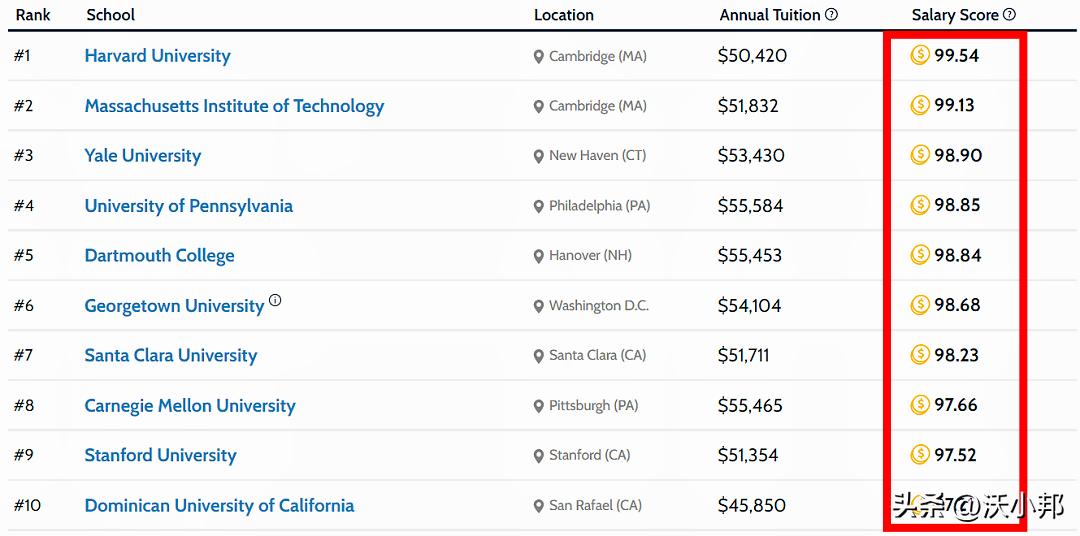Click the location pin by Washington D.C.
The height and width of the screenshot is (536, 1080).
point(539,307)
